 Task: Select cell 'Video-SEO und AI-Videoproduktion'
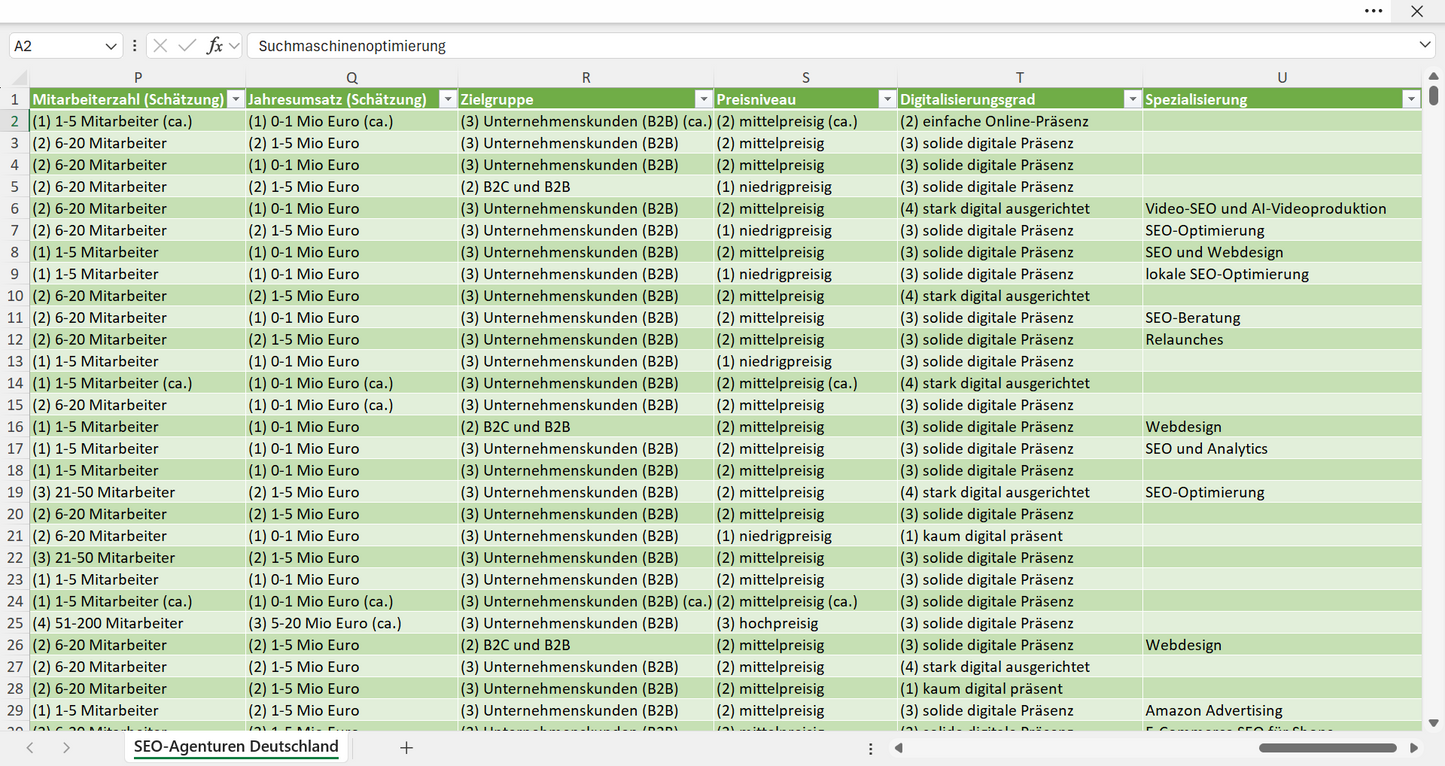click(1282, 209)
